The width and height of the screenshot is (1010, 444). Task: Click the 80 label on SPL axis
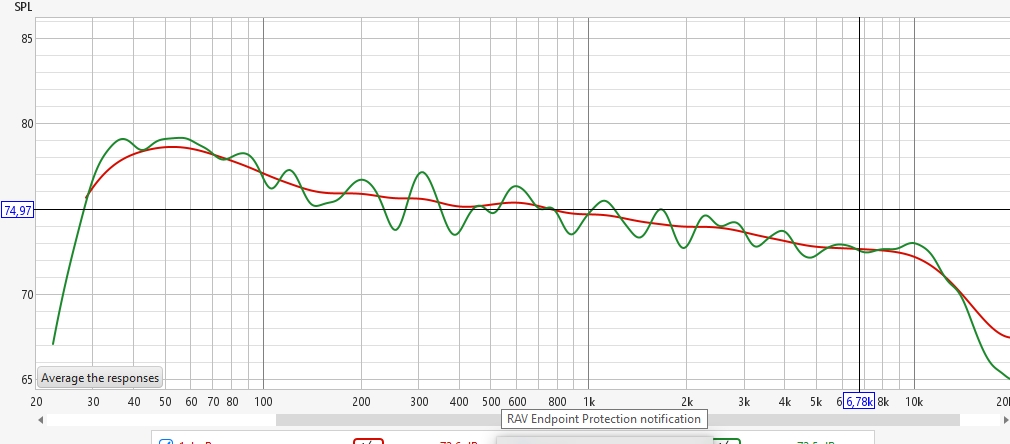click(x=26, y=124)
